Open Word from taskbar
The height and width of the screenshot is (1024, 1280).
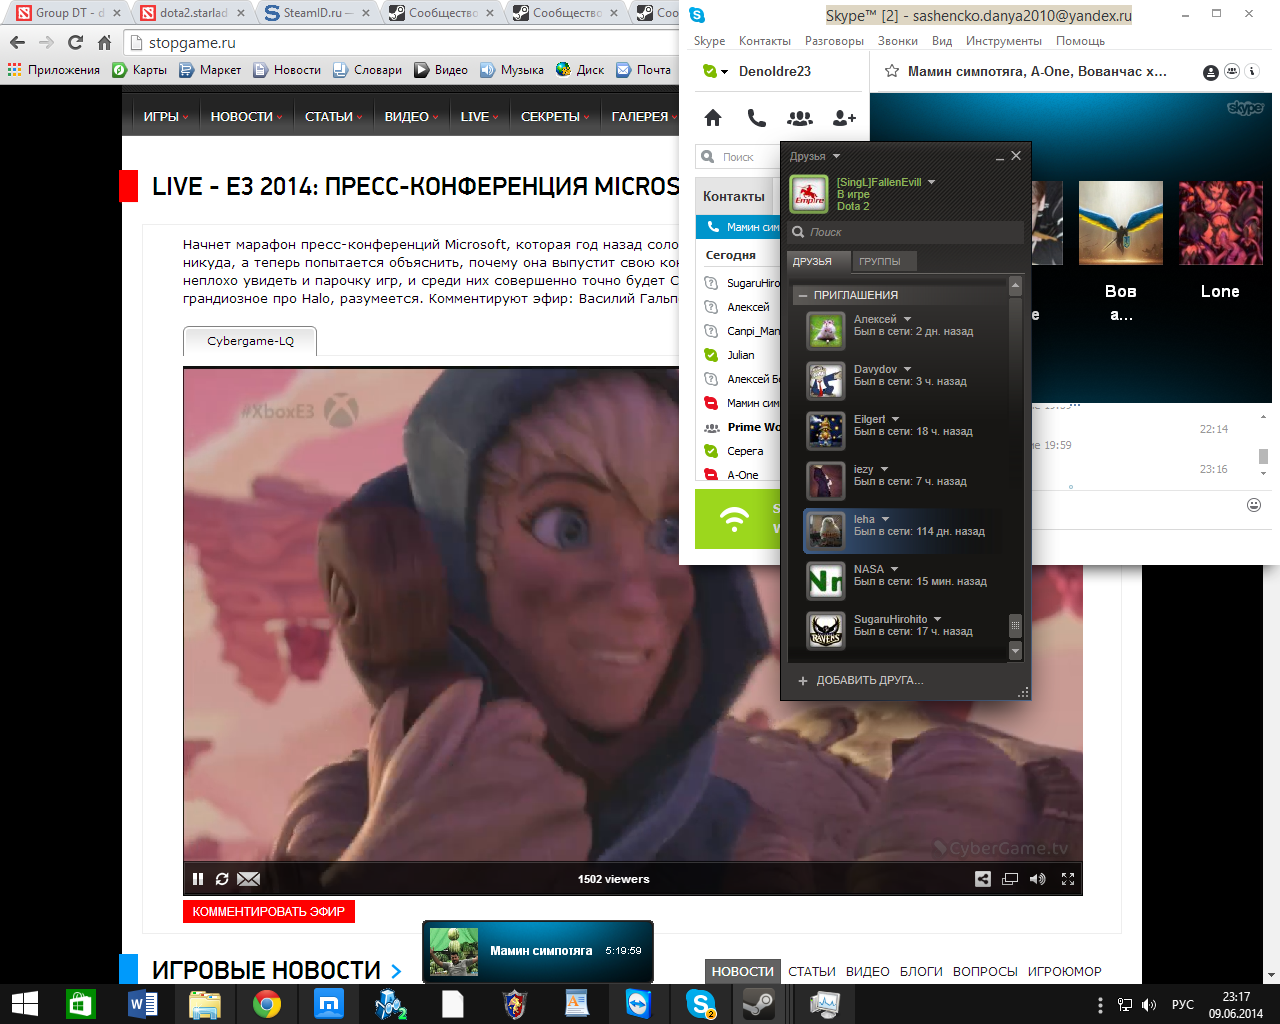pos(143,1004)
